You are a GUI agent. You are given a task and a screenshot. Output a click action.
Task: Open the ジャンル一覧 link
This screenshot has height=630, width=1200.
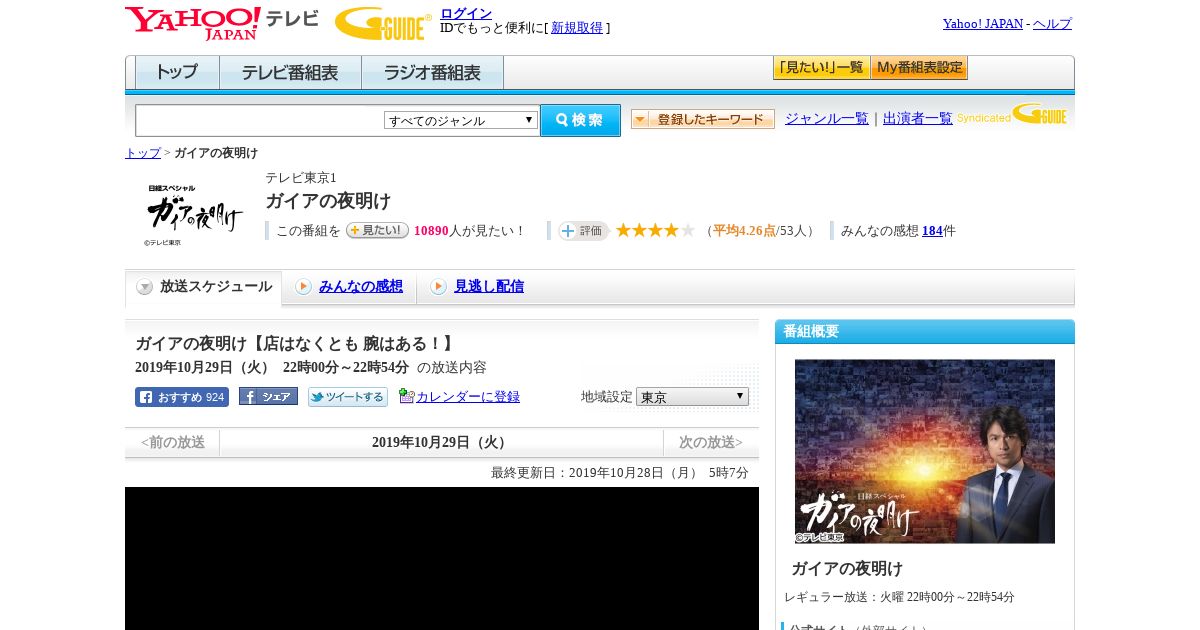827,119
